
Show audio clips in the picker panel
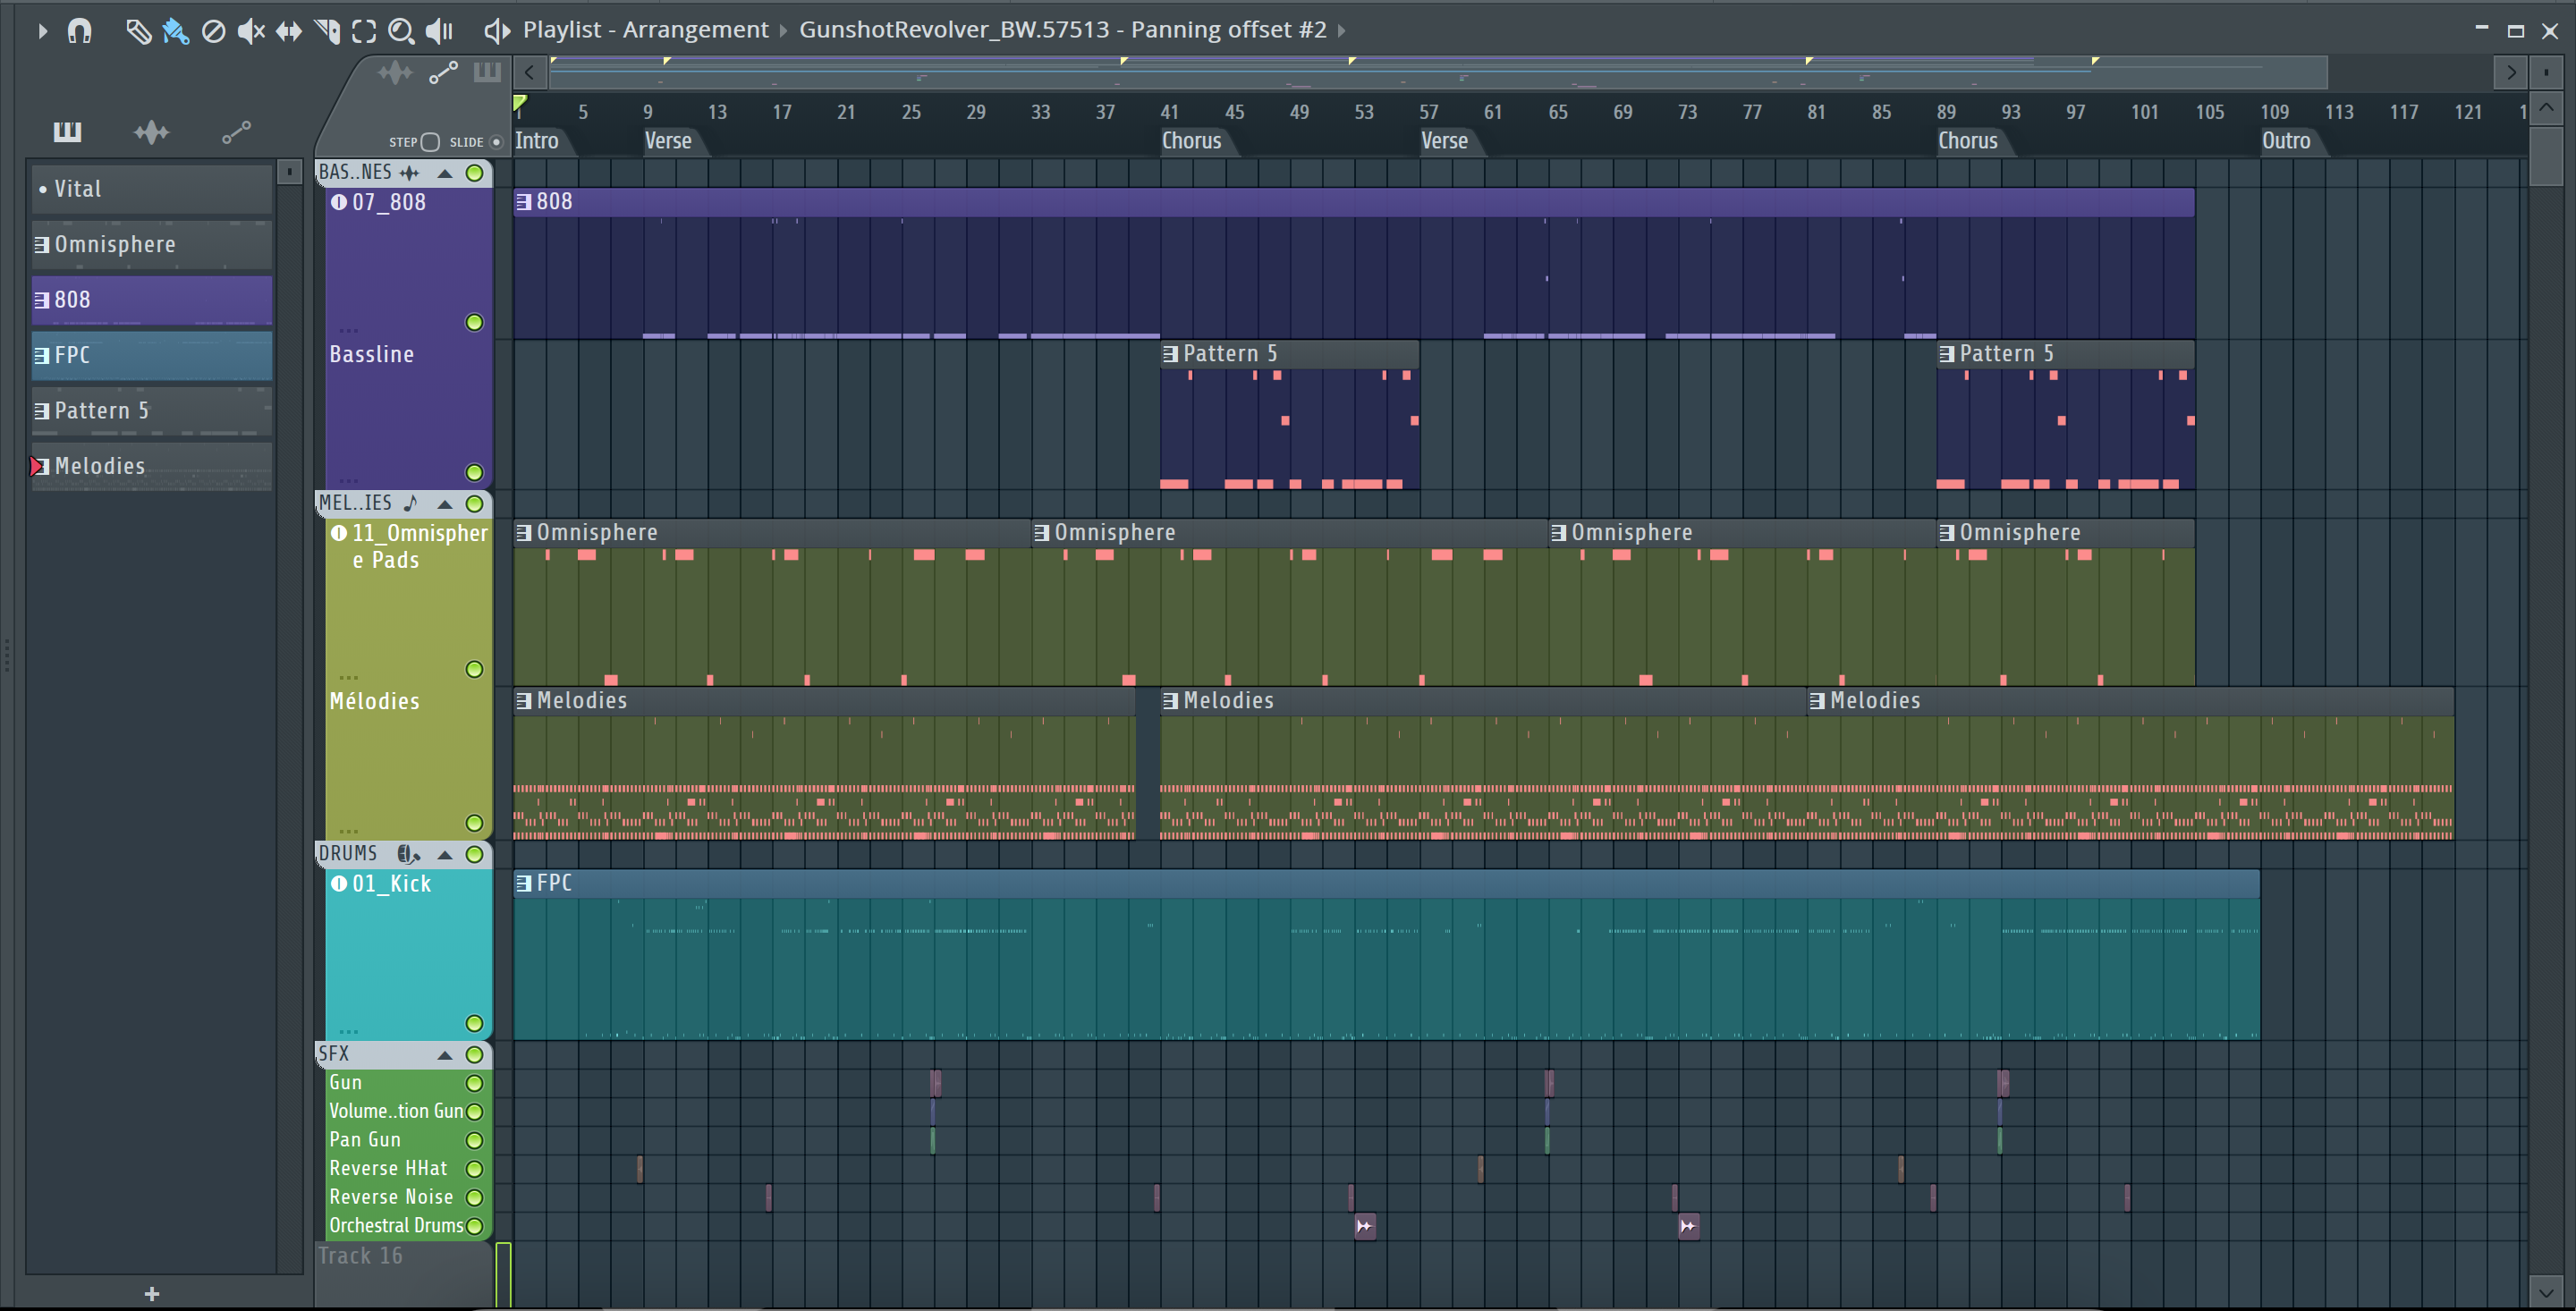tap(151, 131)
